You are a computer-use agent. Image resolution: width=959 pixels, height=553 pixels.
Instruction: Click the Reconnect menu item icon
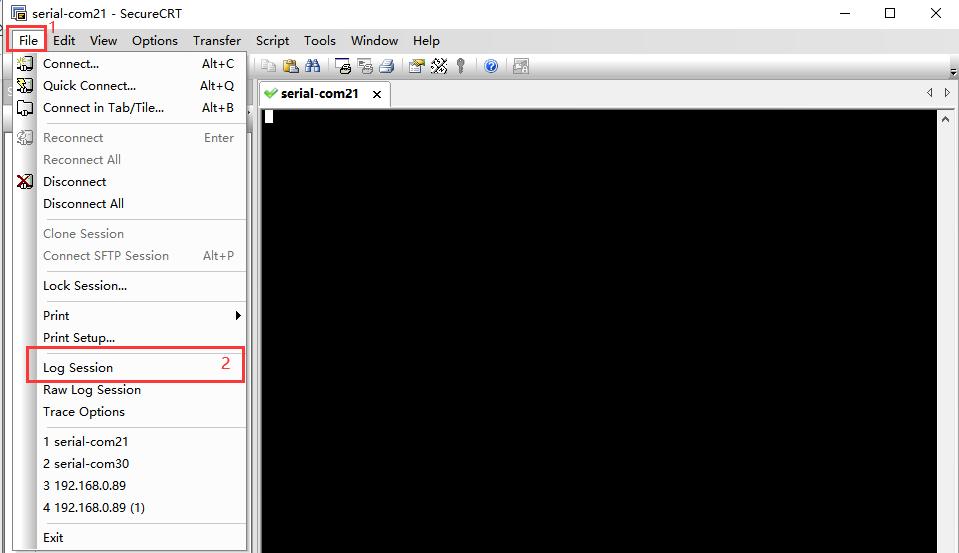pos(25,138)
